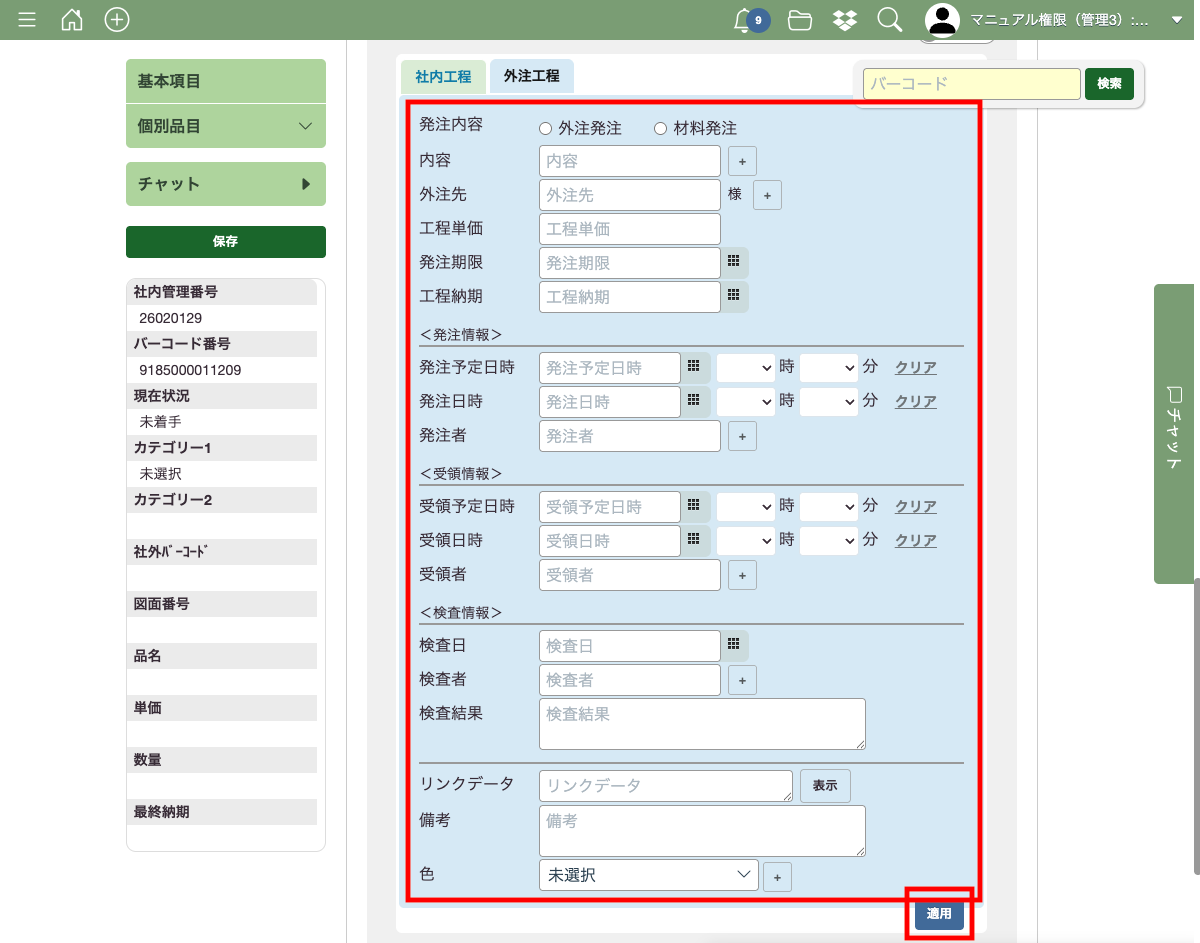Image resolution: width=1200 pixels, height=943 pixels.
Task: Click the バーコード input field
Action: point(971,84)
